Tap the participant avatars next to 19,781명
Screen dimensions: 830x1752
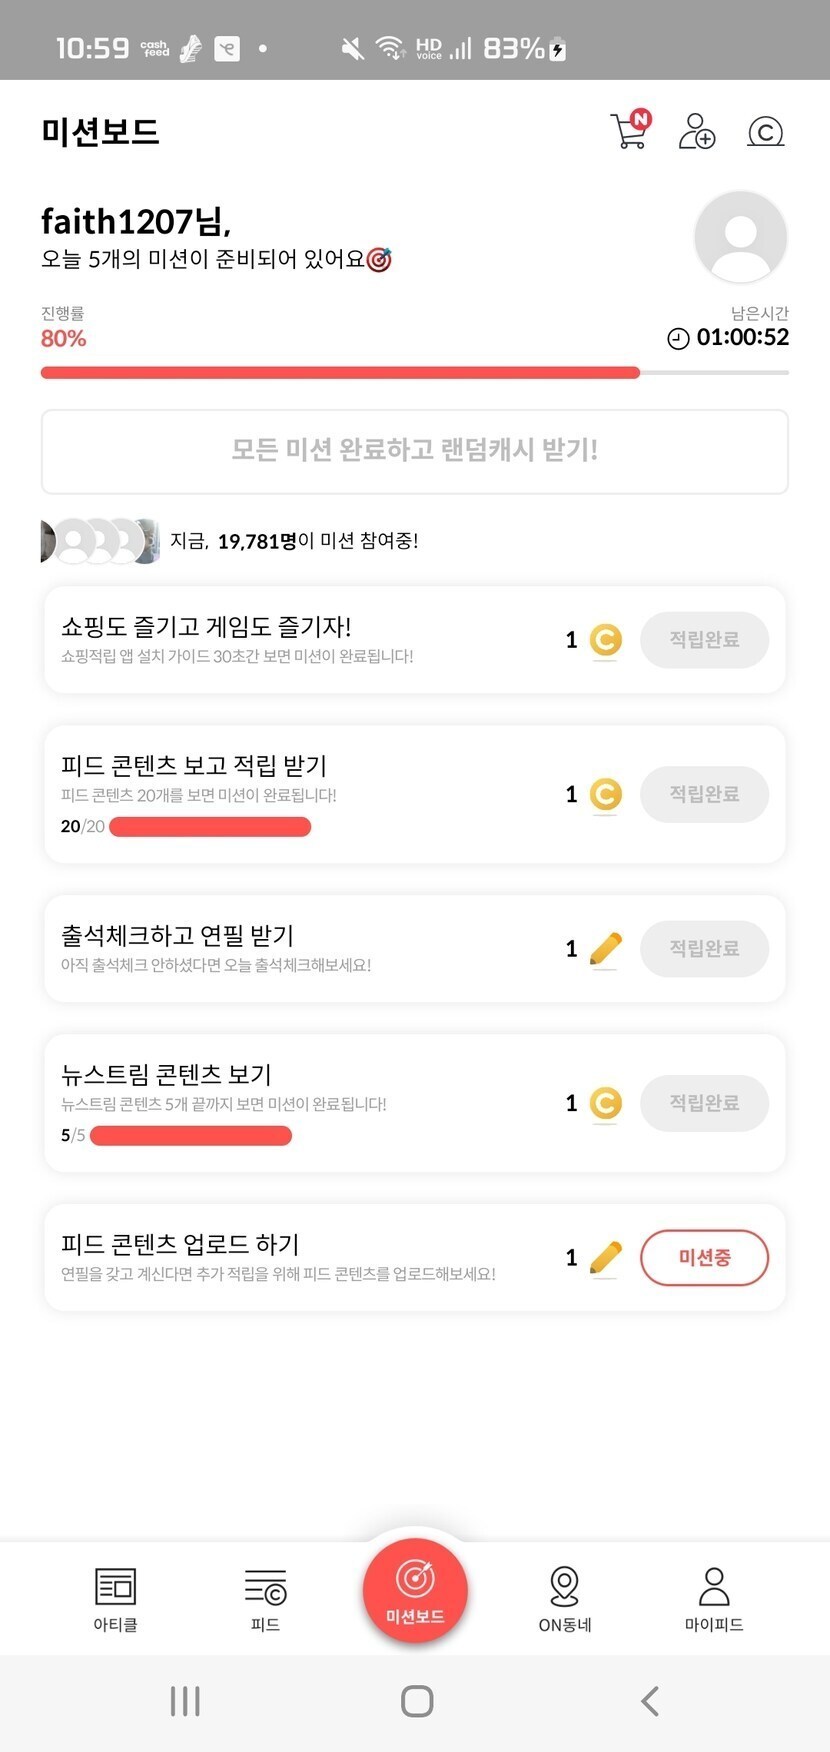100,541
